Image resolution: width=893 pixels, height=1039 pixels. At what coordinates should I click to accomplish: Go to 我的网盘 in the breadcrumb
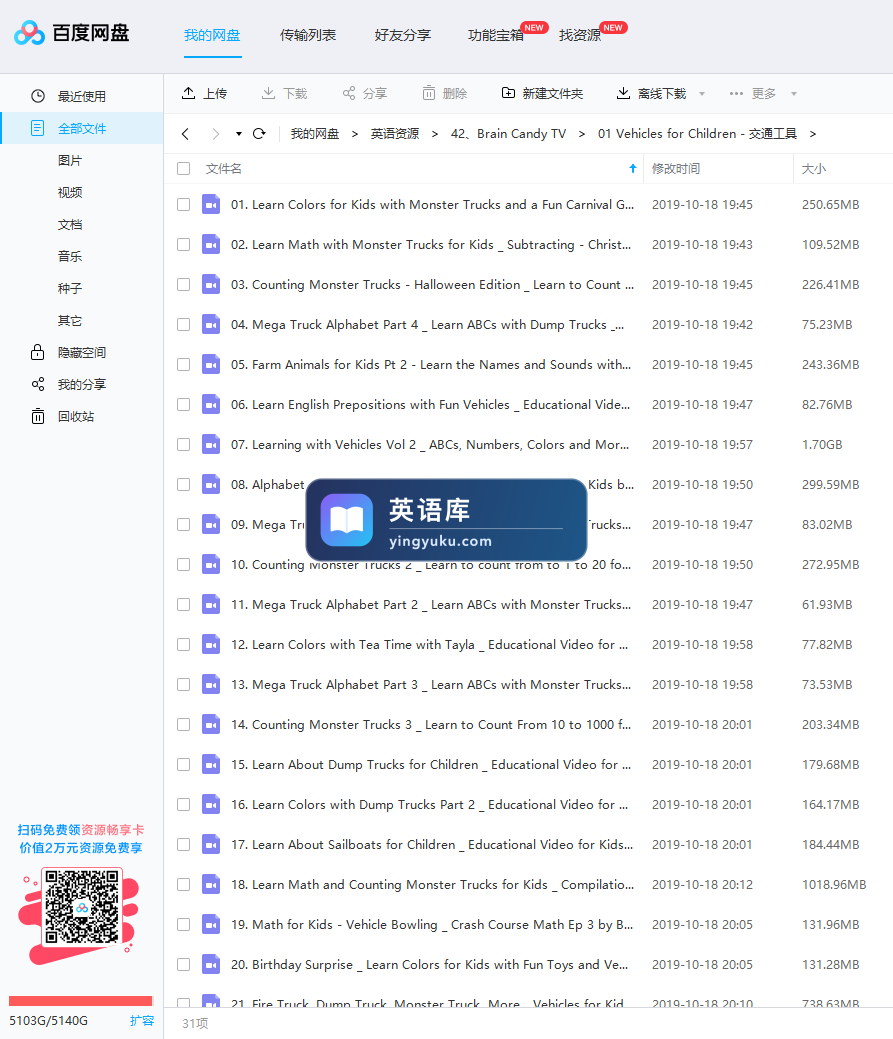[x=315, y=134]
